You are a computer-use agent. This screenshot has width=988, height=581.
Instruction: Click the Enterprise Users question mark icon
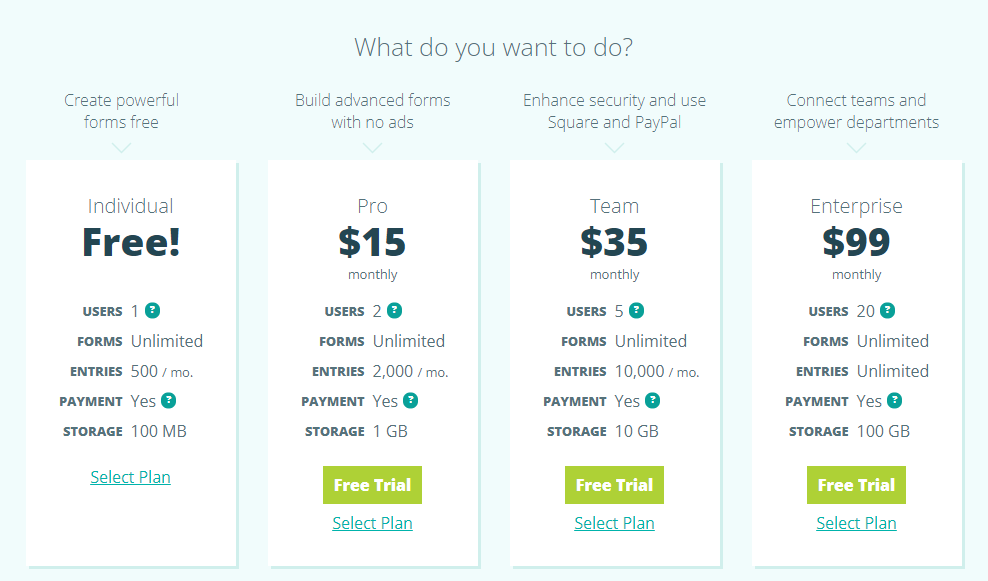pos(887,310)
